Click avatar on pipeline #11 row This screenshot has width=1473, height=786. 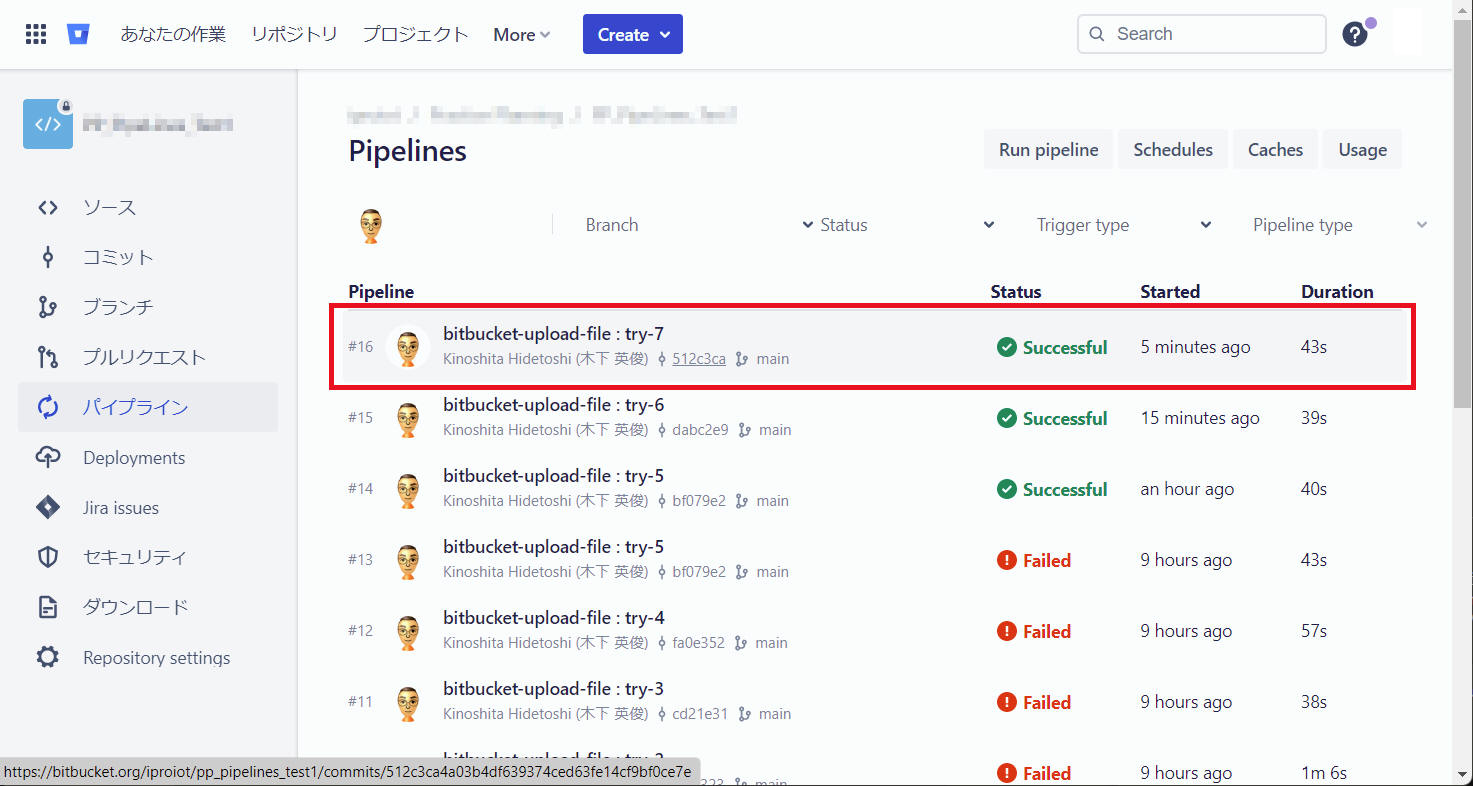407,702
